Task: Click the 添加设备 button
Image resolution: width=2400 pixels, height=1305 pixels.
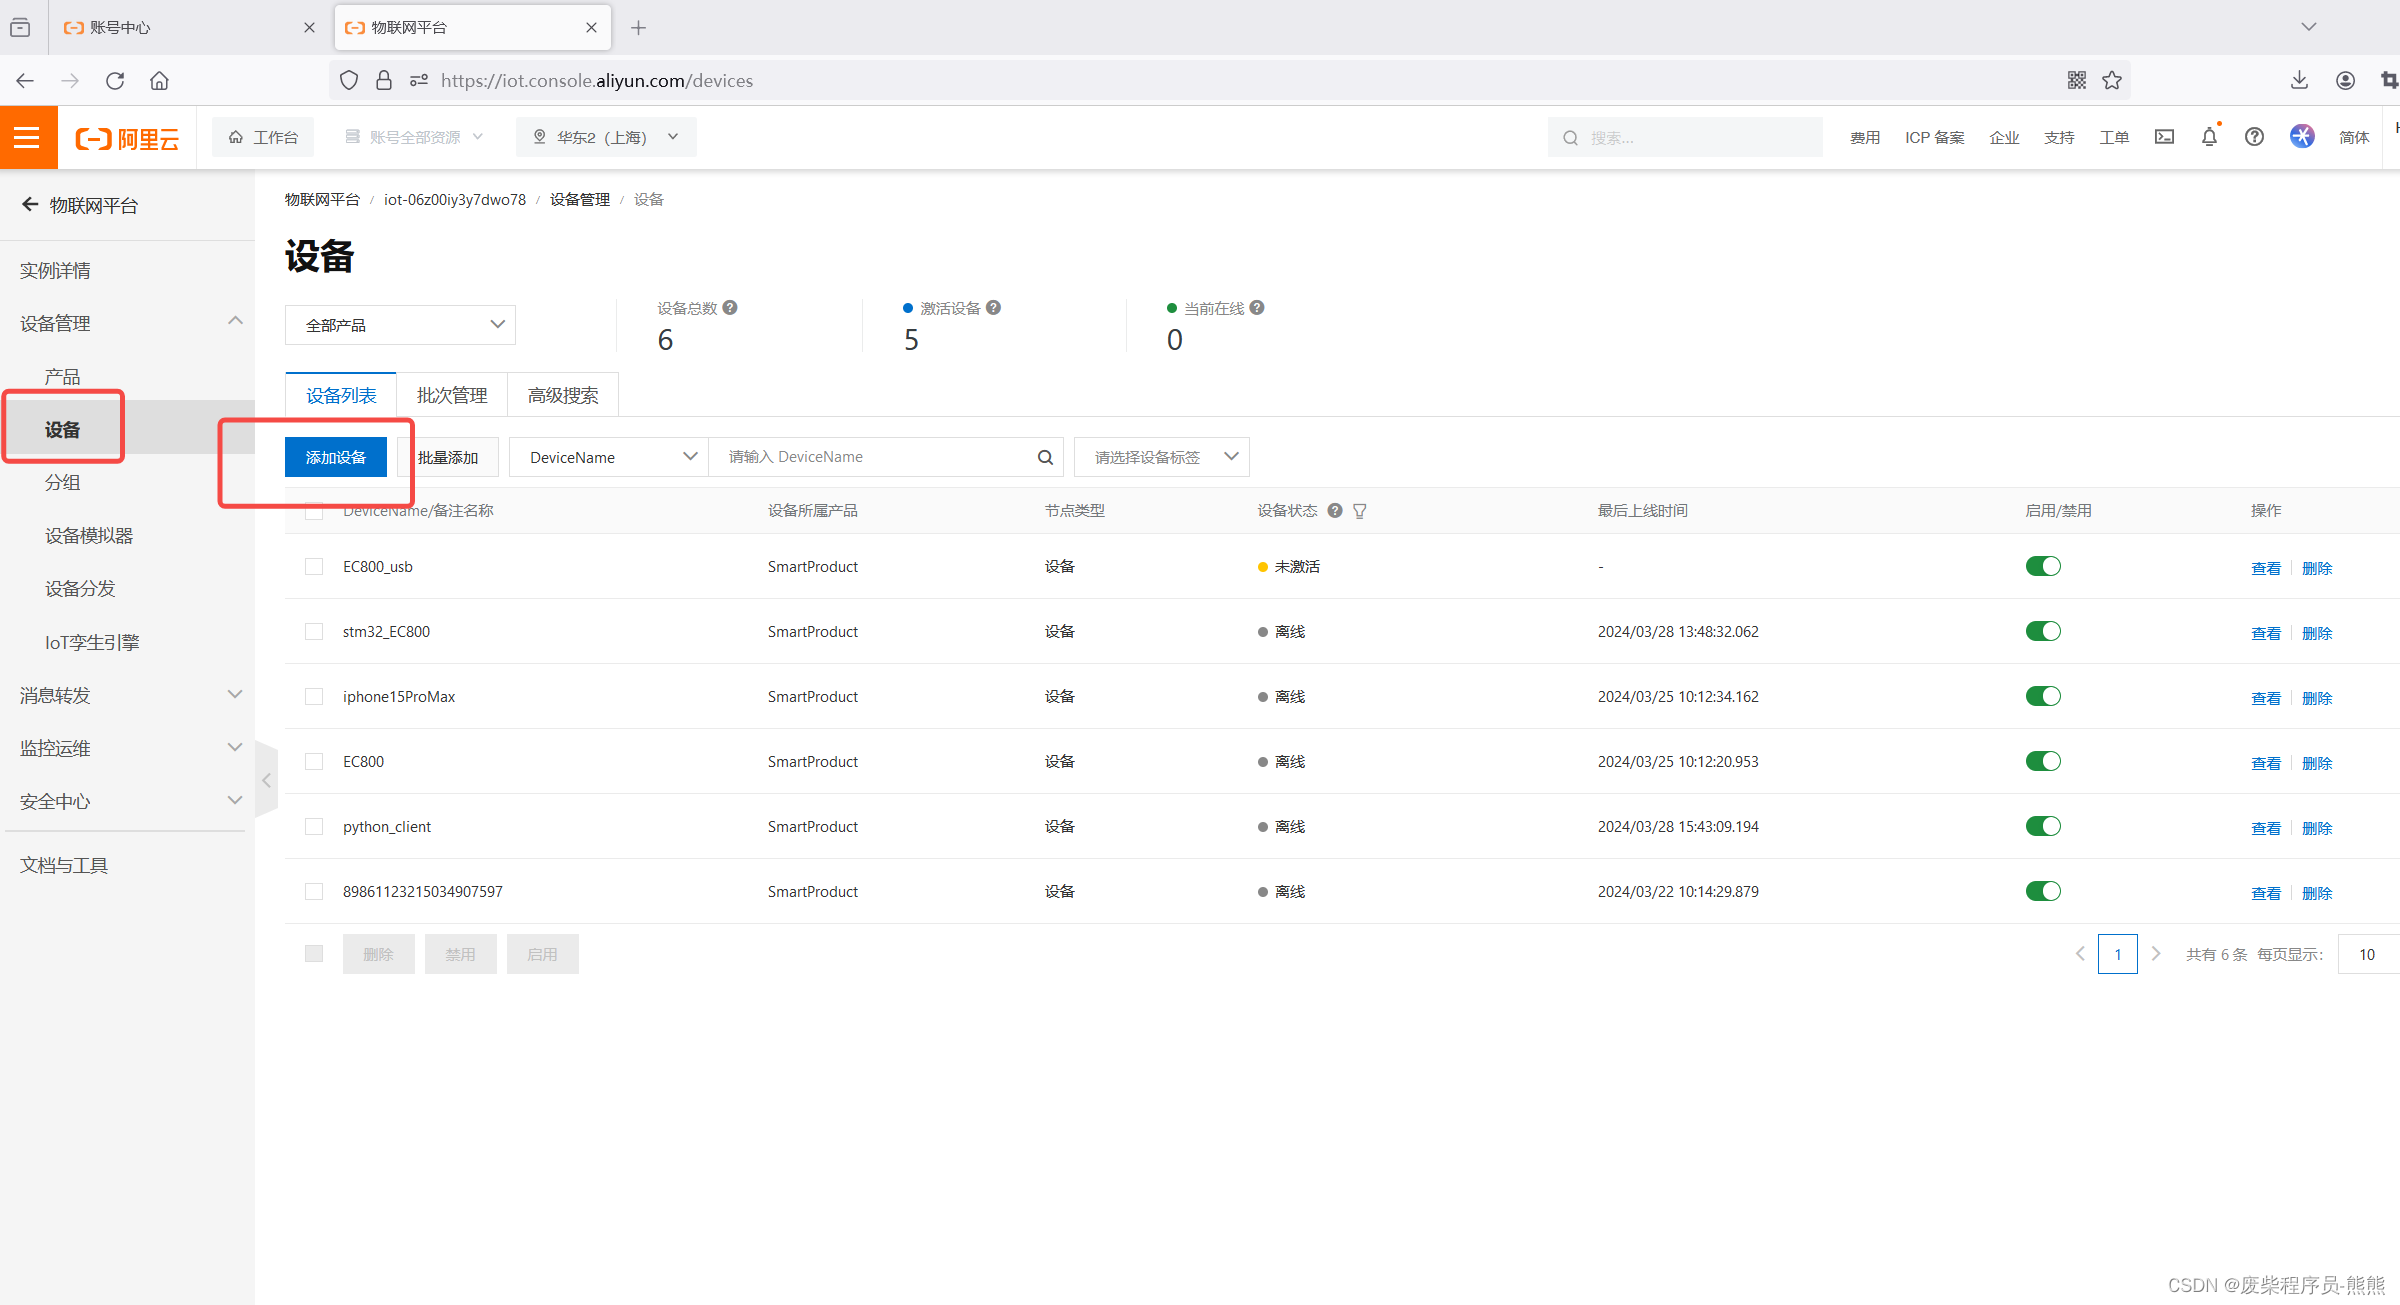Action: click(336, 457)
